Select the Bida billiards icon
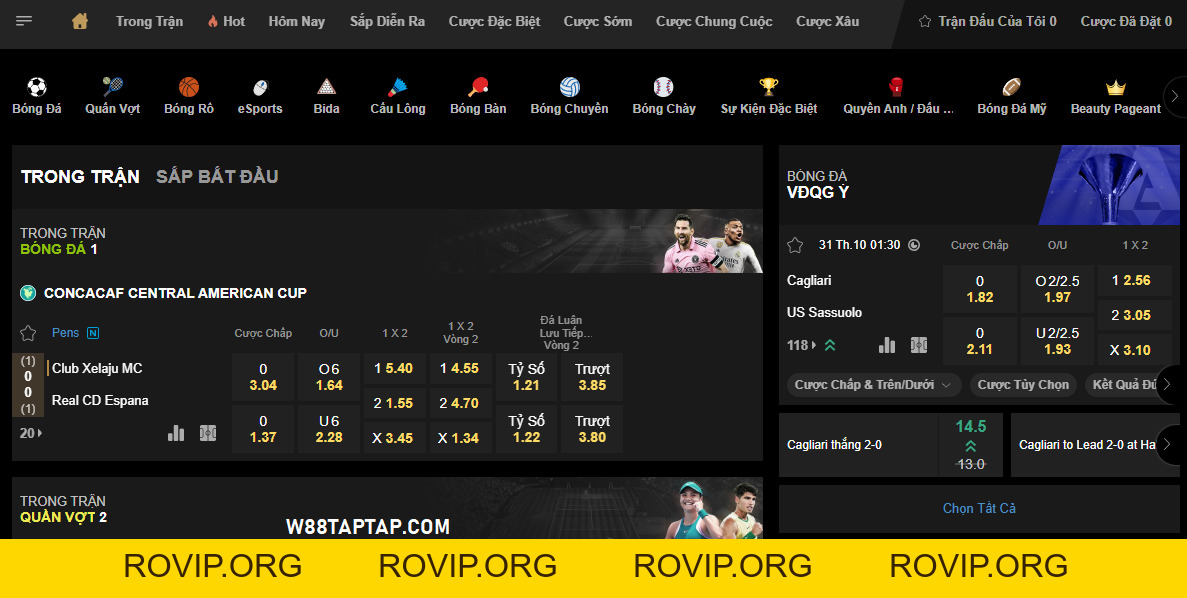This screenshot has height=598, width=1187. point(326,86)
